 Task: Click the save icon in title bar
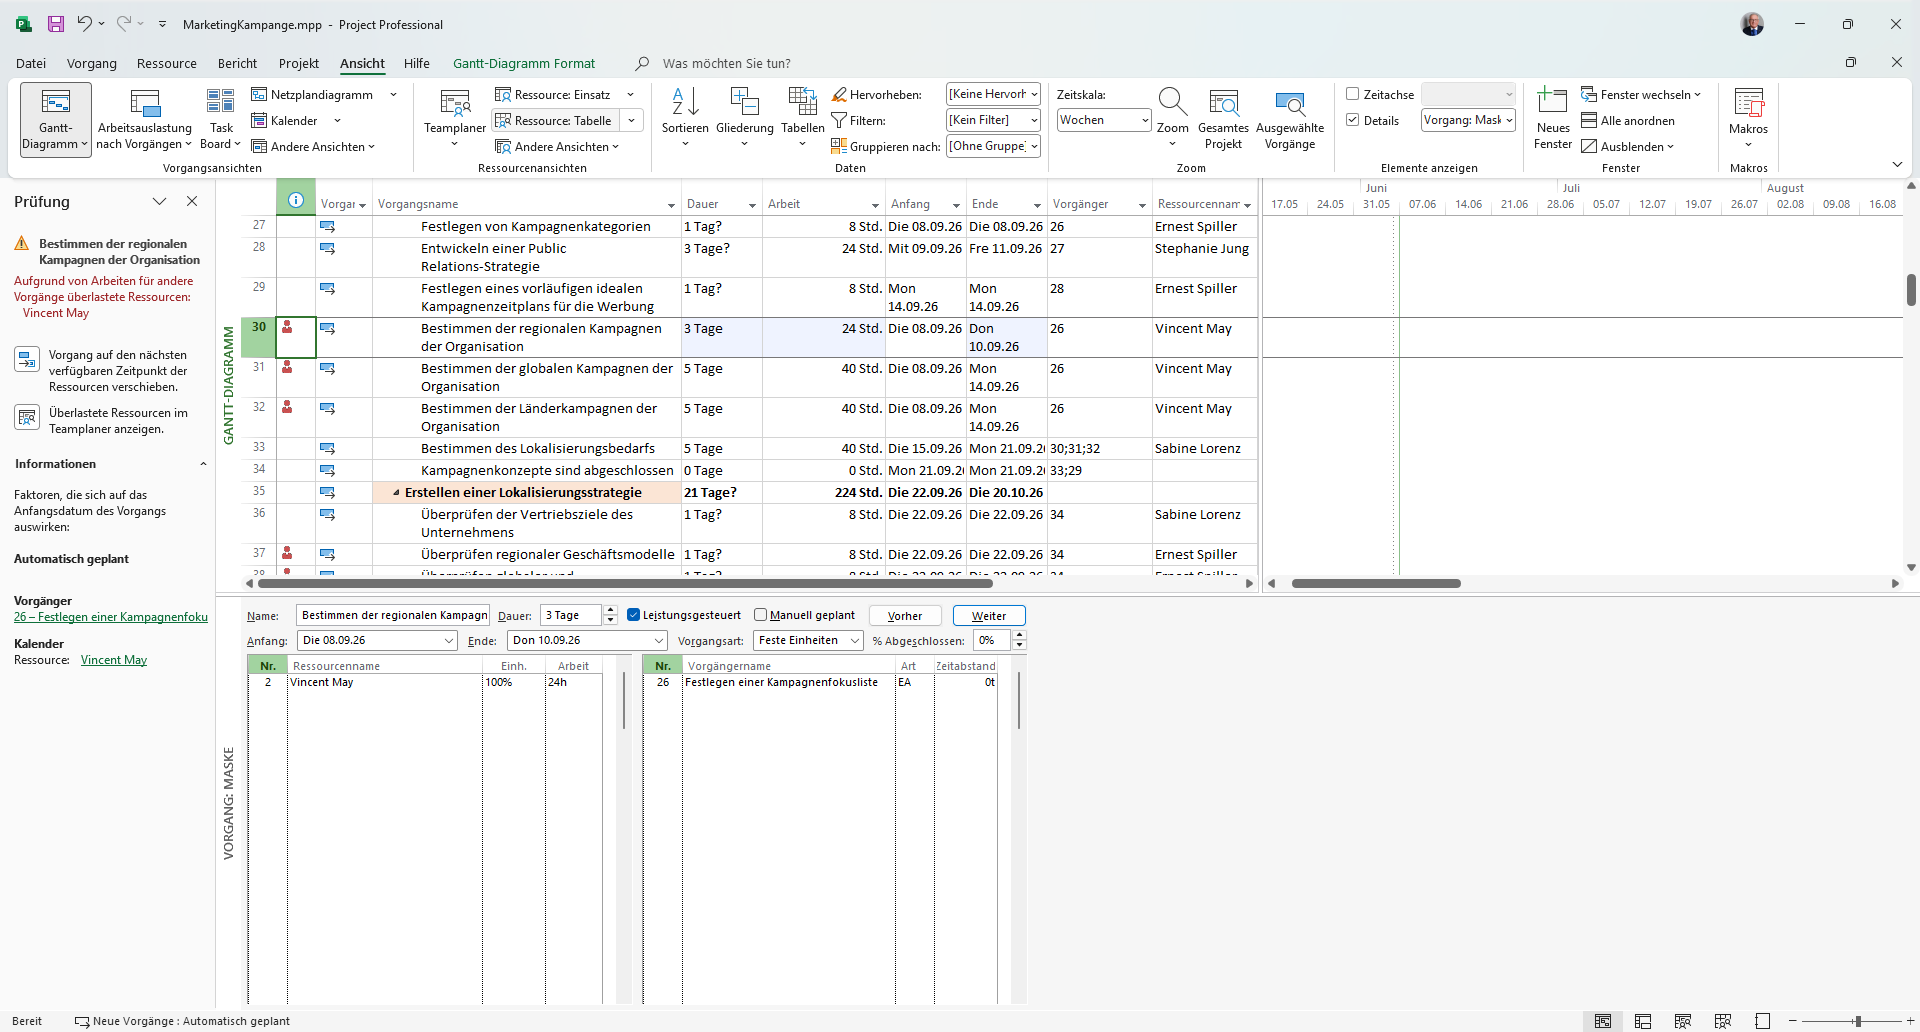[55, 24]
